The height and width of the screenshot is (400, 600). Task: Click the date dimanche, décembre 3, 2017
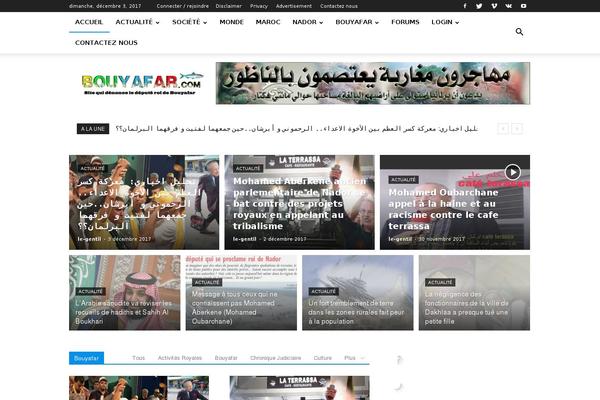(105, 6)
